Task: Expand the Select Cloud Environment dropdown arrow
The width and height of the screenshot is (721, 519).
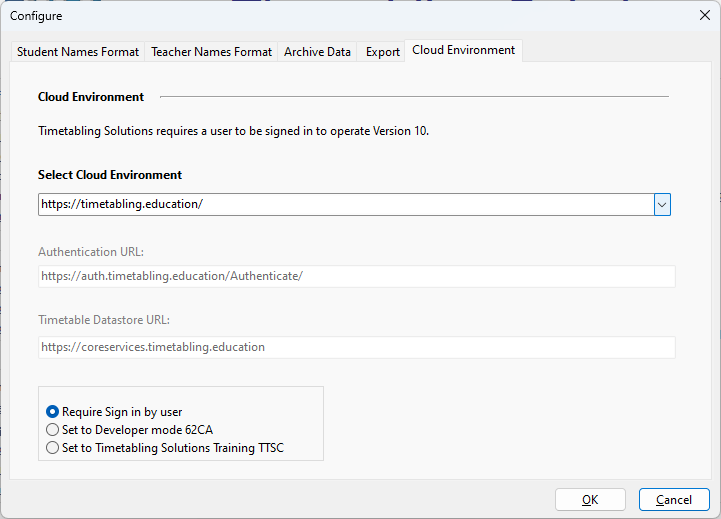Action: pos(662,205)
